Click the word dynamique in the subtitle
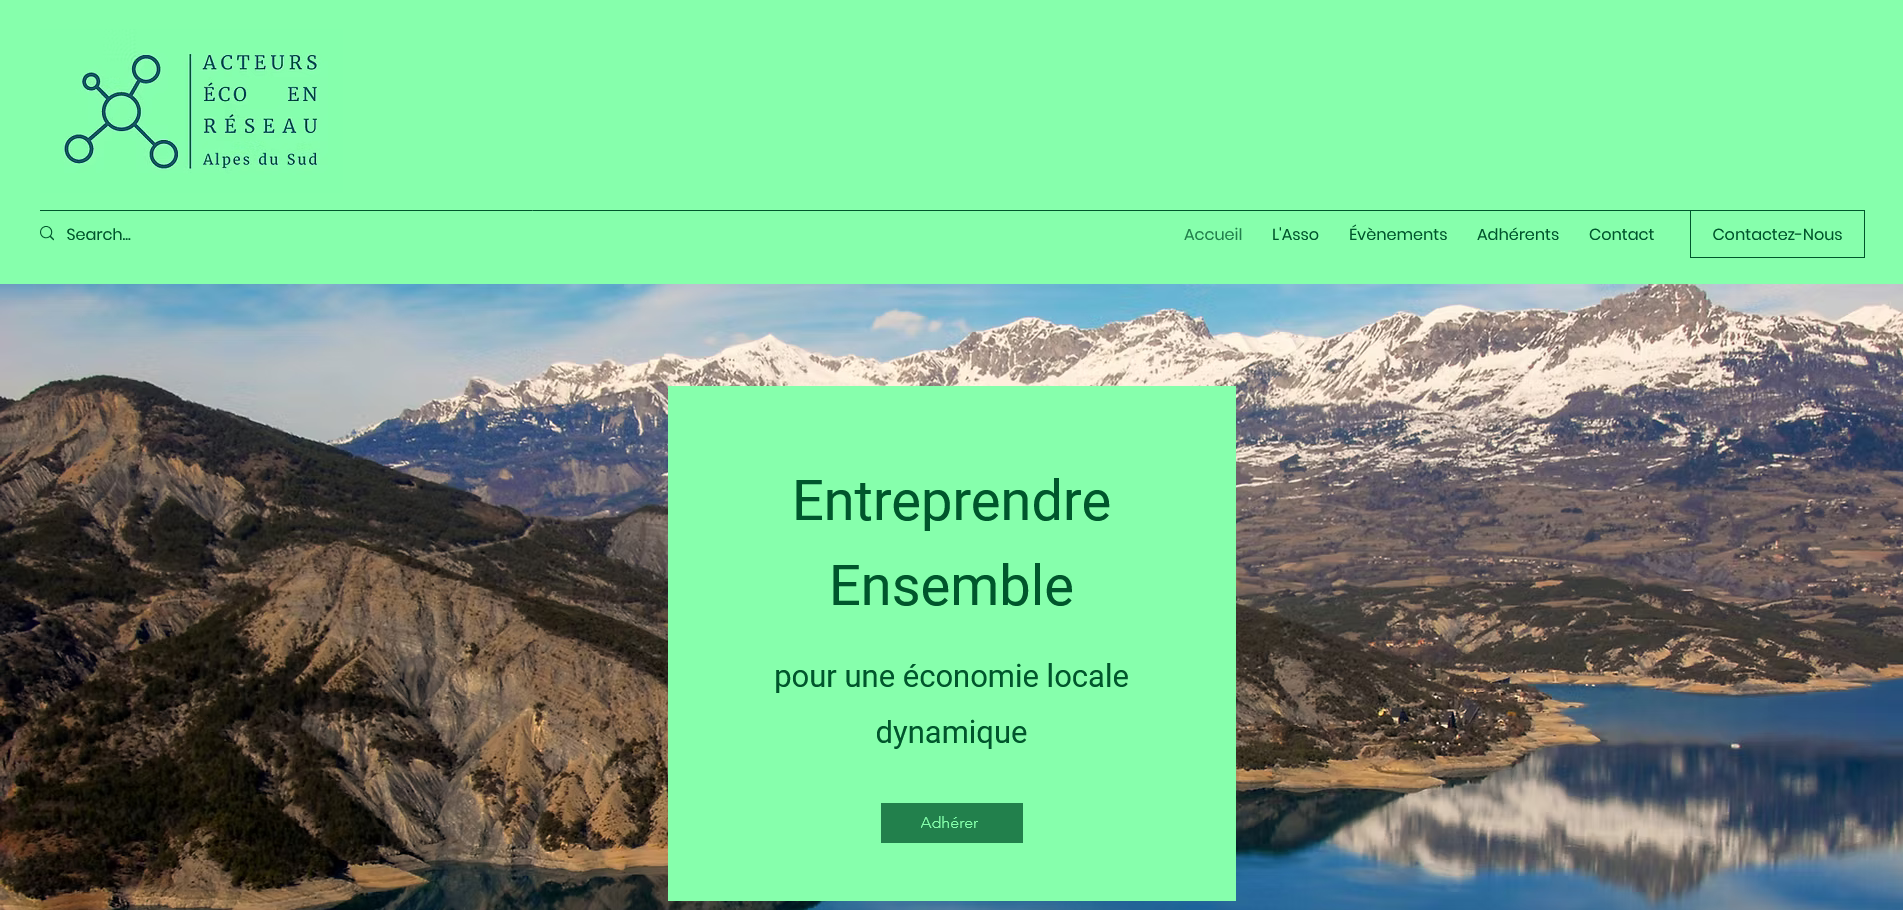This screenshot has height=910, width=1903. 952,733
